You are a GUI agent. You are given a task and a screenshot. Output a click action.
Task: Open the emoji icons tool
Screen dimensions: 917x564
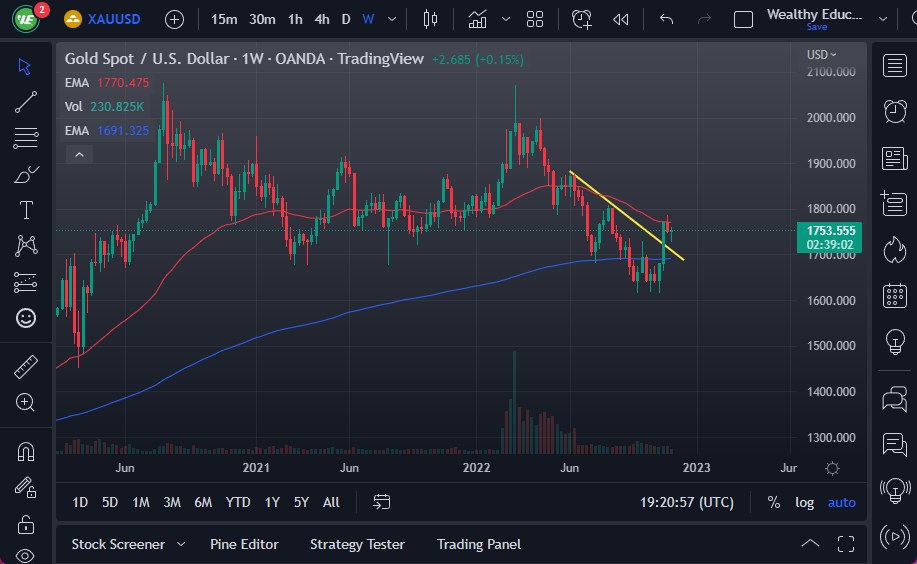(x=25, y=318)
